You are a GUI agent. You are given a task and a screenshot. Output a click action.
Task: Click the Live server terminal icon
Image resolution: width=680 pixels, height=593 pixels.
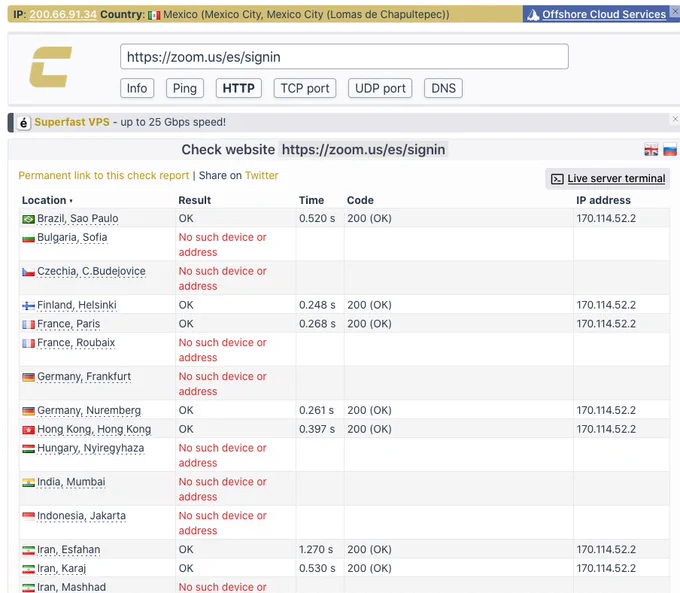click(x=557, y=179)
